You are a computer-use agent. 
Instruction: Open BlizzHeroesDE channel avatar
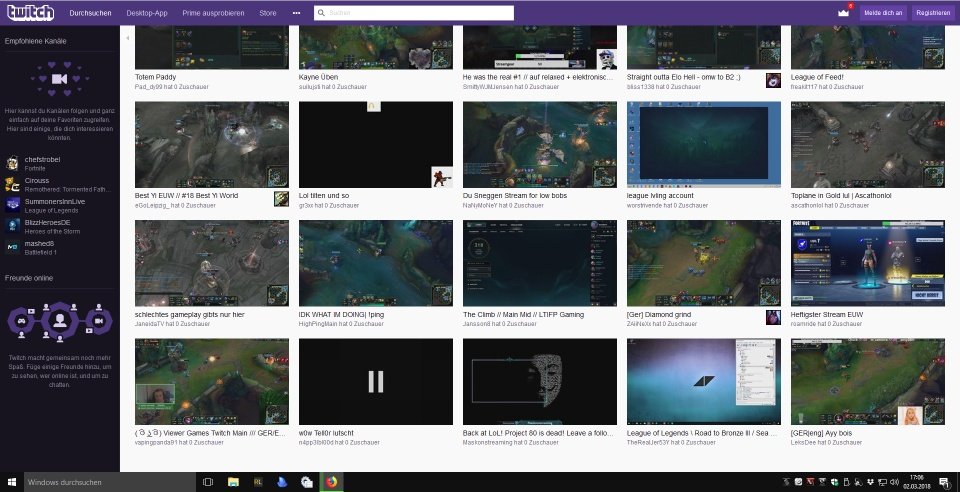12,226
